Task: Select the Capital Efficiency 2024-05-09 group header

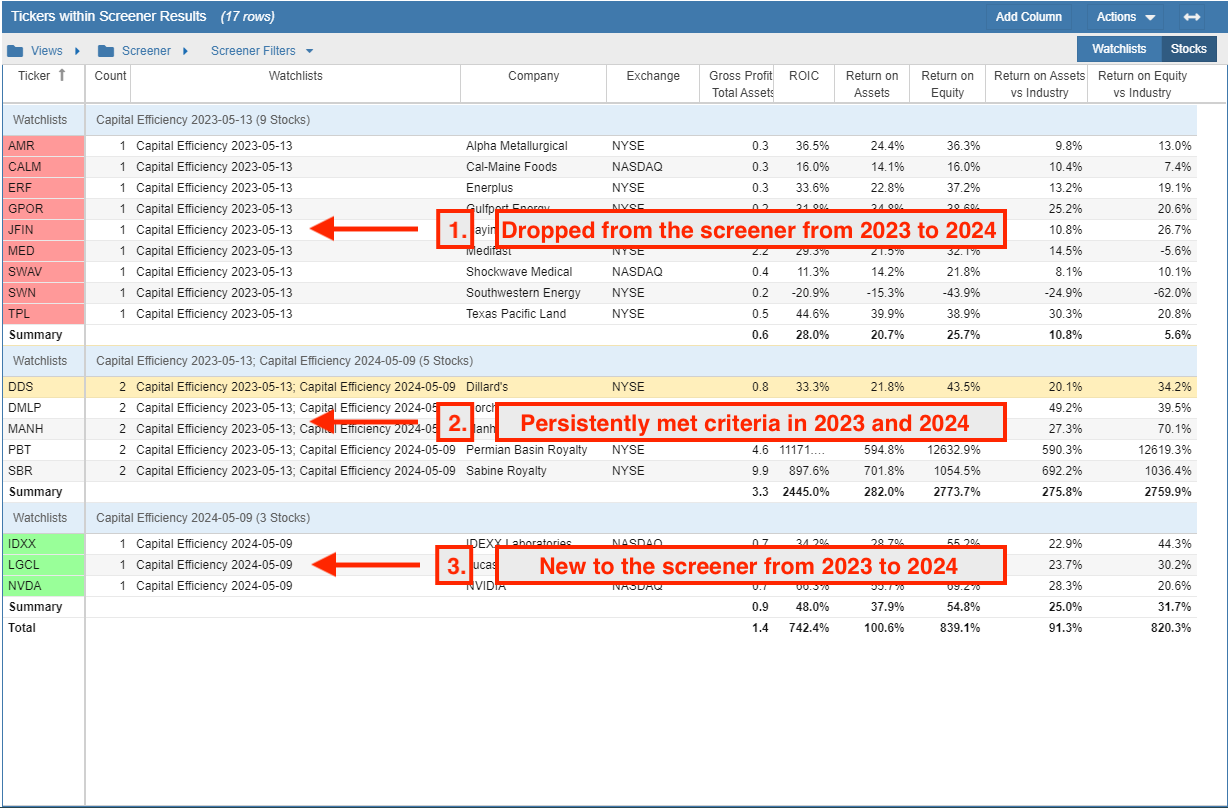Action: (x=203, y=518)
